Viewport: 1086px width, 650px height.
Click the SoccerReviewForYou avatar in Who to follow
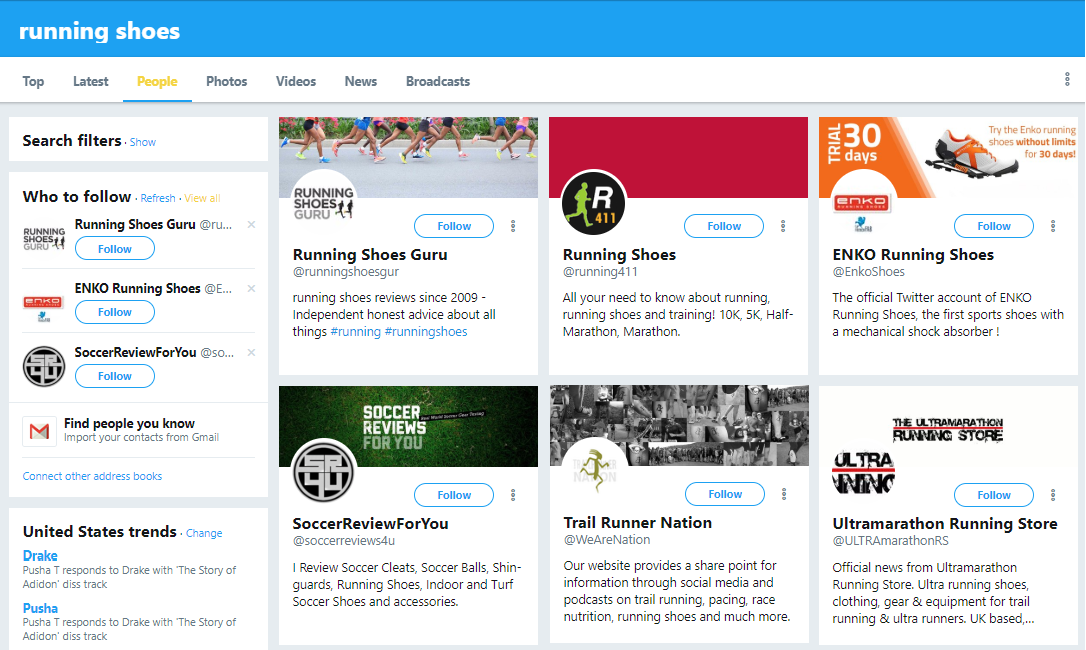coord(43,367)
